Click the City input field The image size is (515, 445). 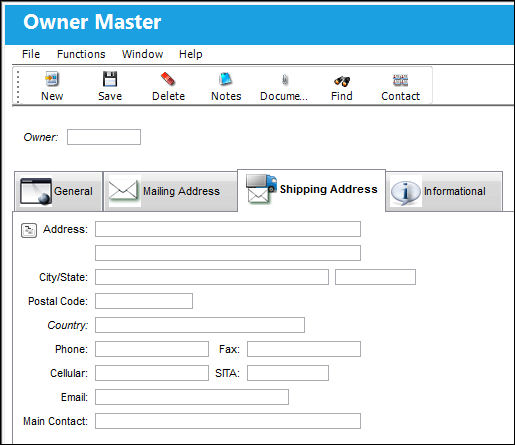pos(212,277)
